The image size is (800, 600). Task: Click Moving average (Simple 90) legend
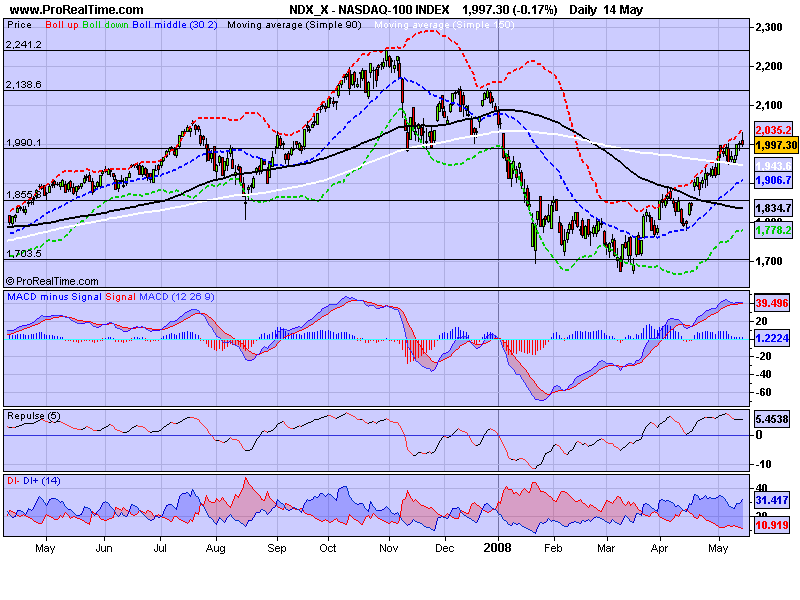294,24
